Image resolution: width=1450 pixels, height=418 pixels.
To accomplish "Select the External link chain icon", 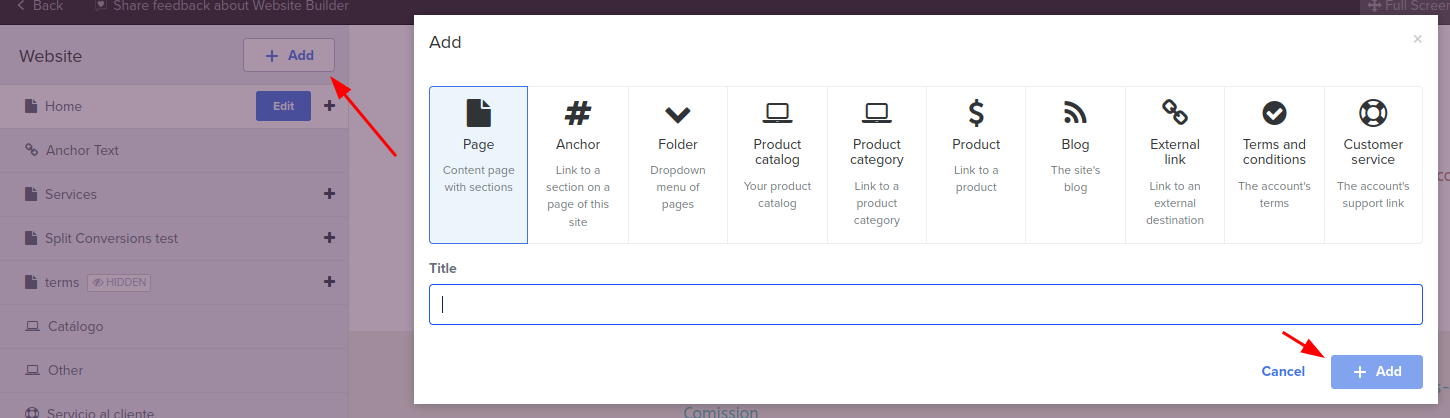I will click(x=1174, y=111).
